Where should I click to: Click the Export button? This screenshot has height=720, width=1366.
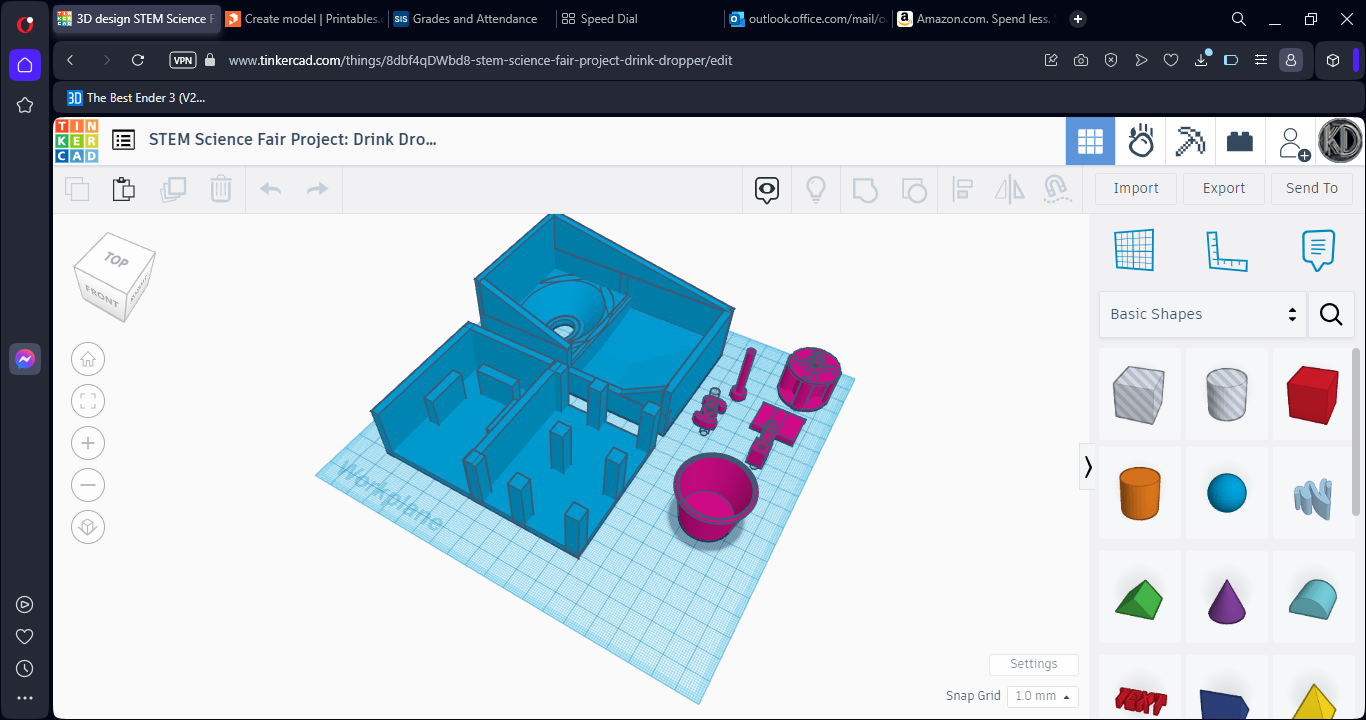pyautogui.click(x=1224, y=188)
